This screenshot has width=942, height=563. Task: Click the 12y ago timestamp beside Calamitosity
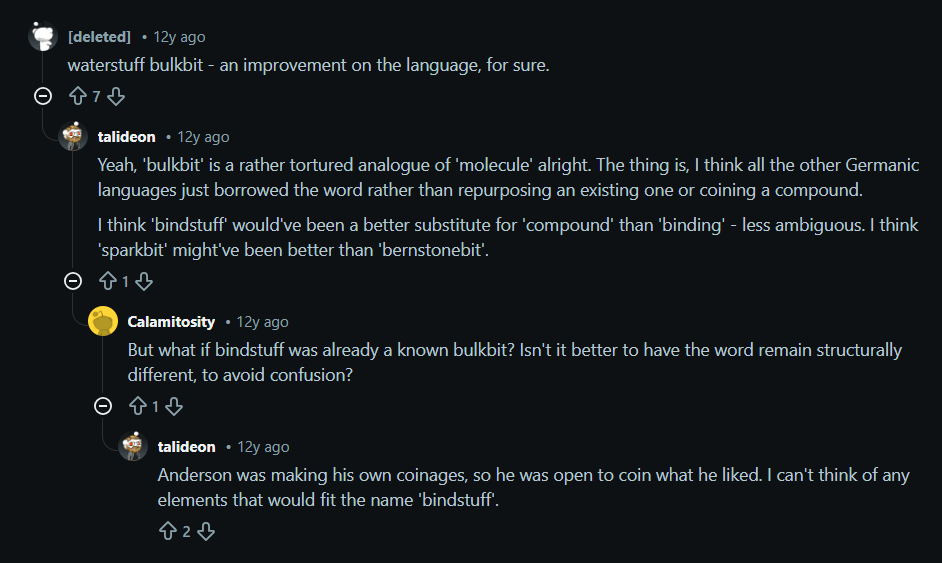point(262,322)
